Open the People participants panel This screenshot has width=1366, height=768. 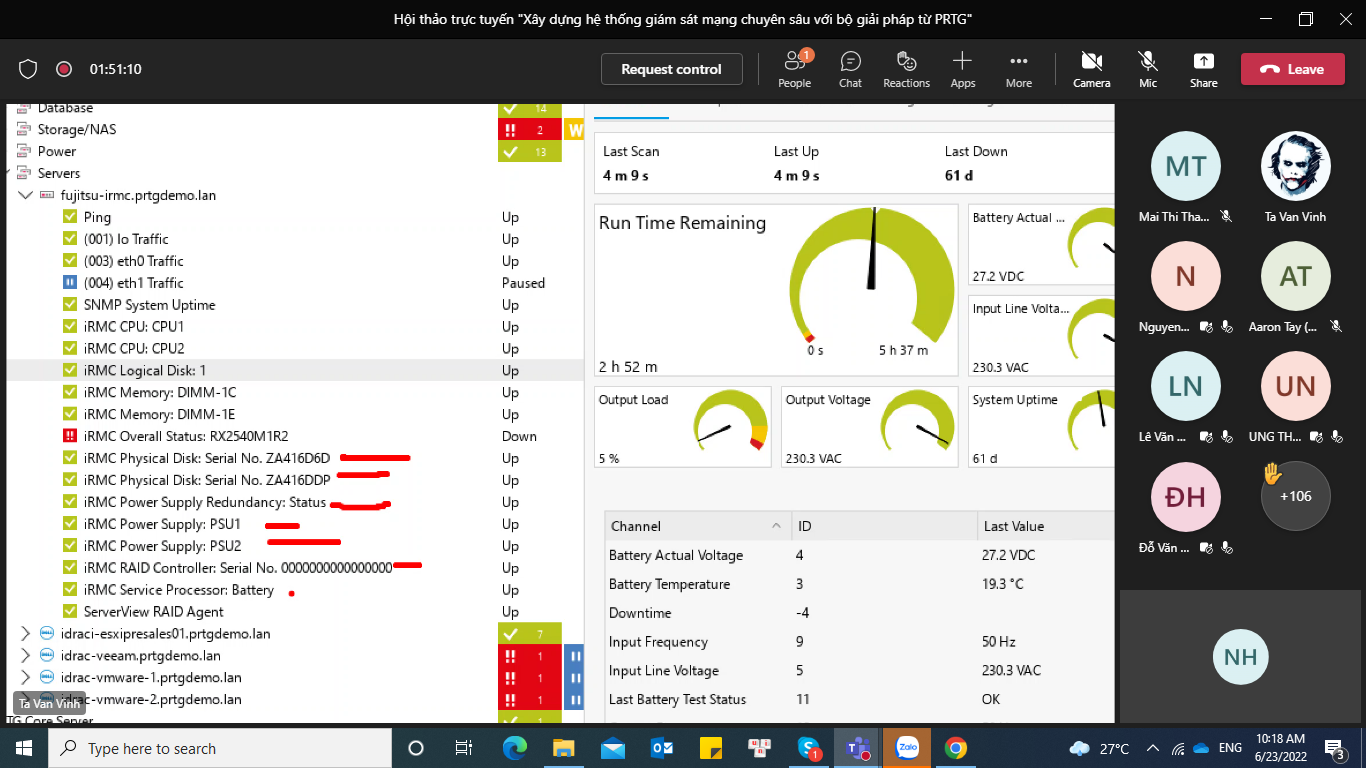tap(795, 69)
